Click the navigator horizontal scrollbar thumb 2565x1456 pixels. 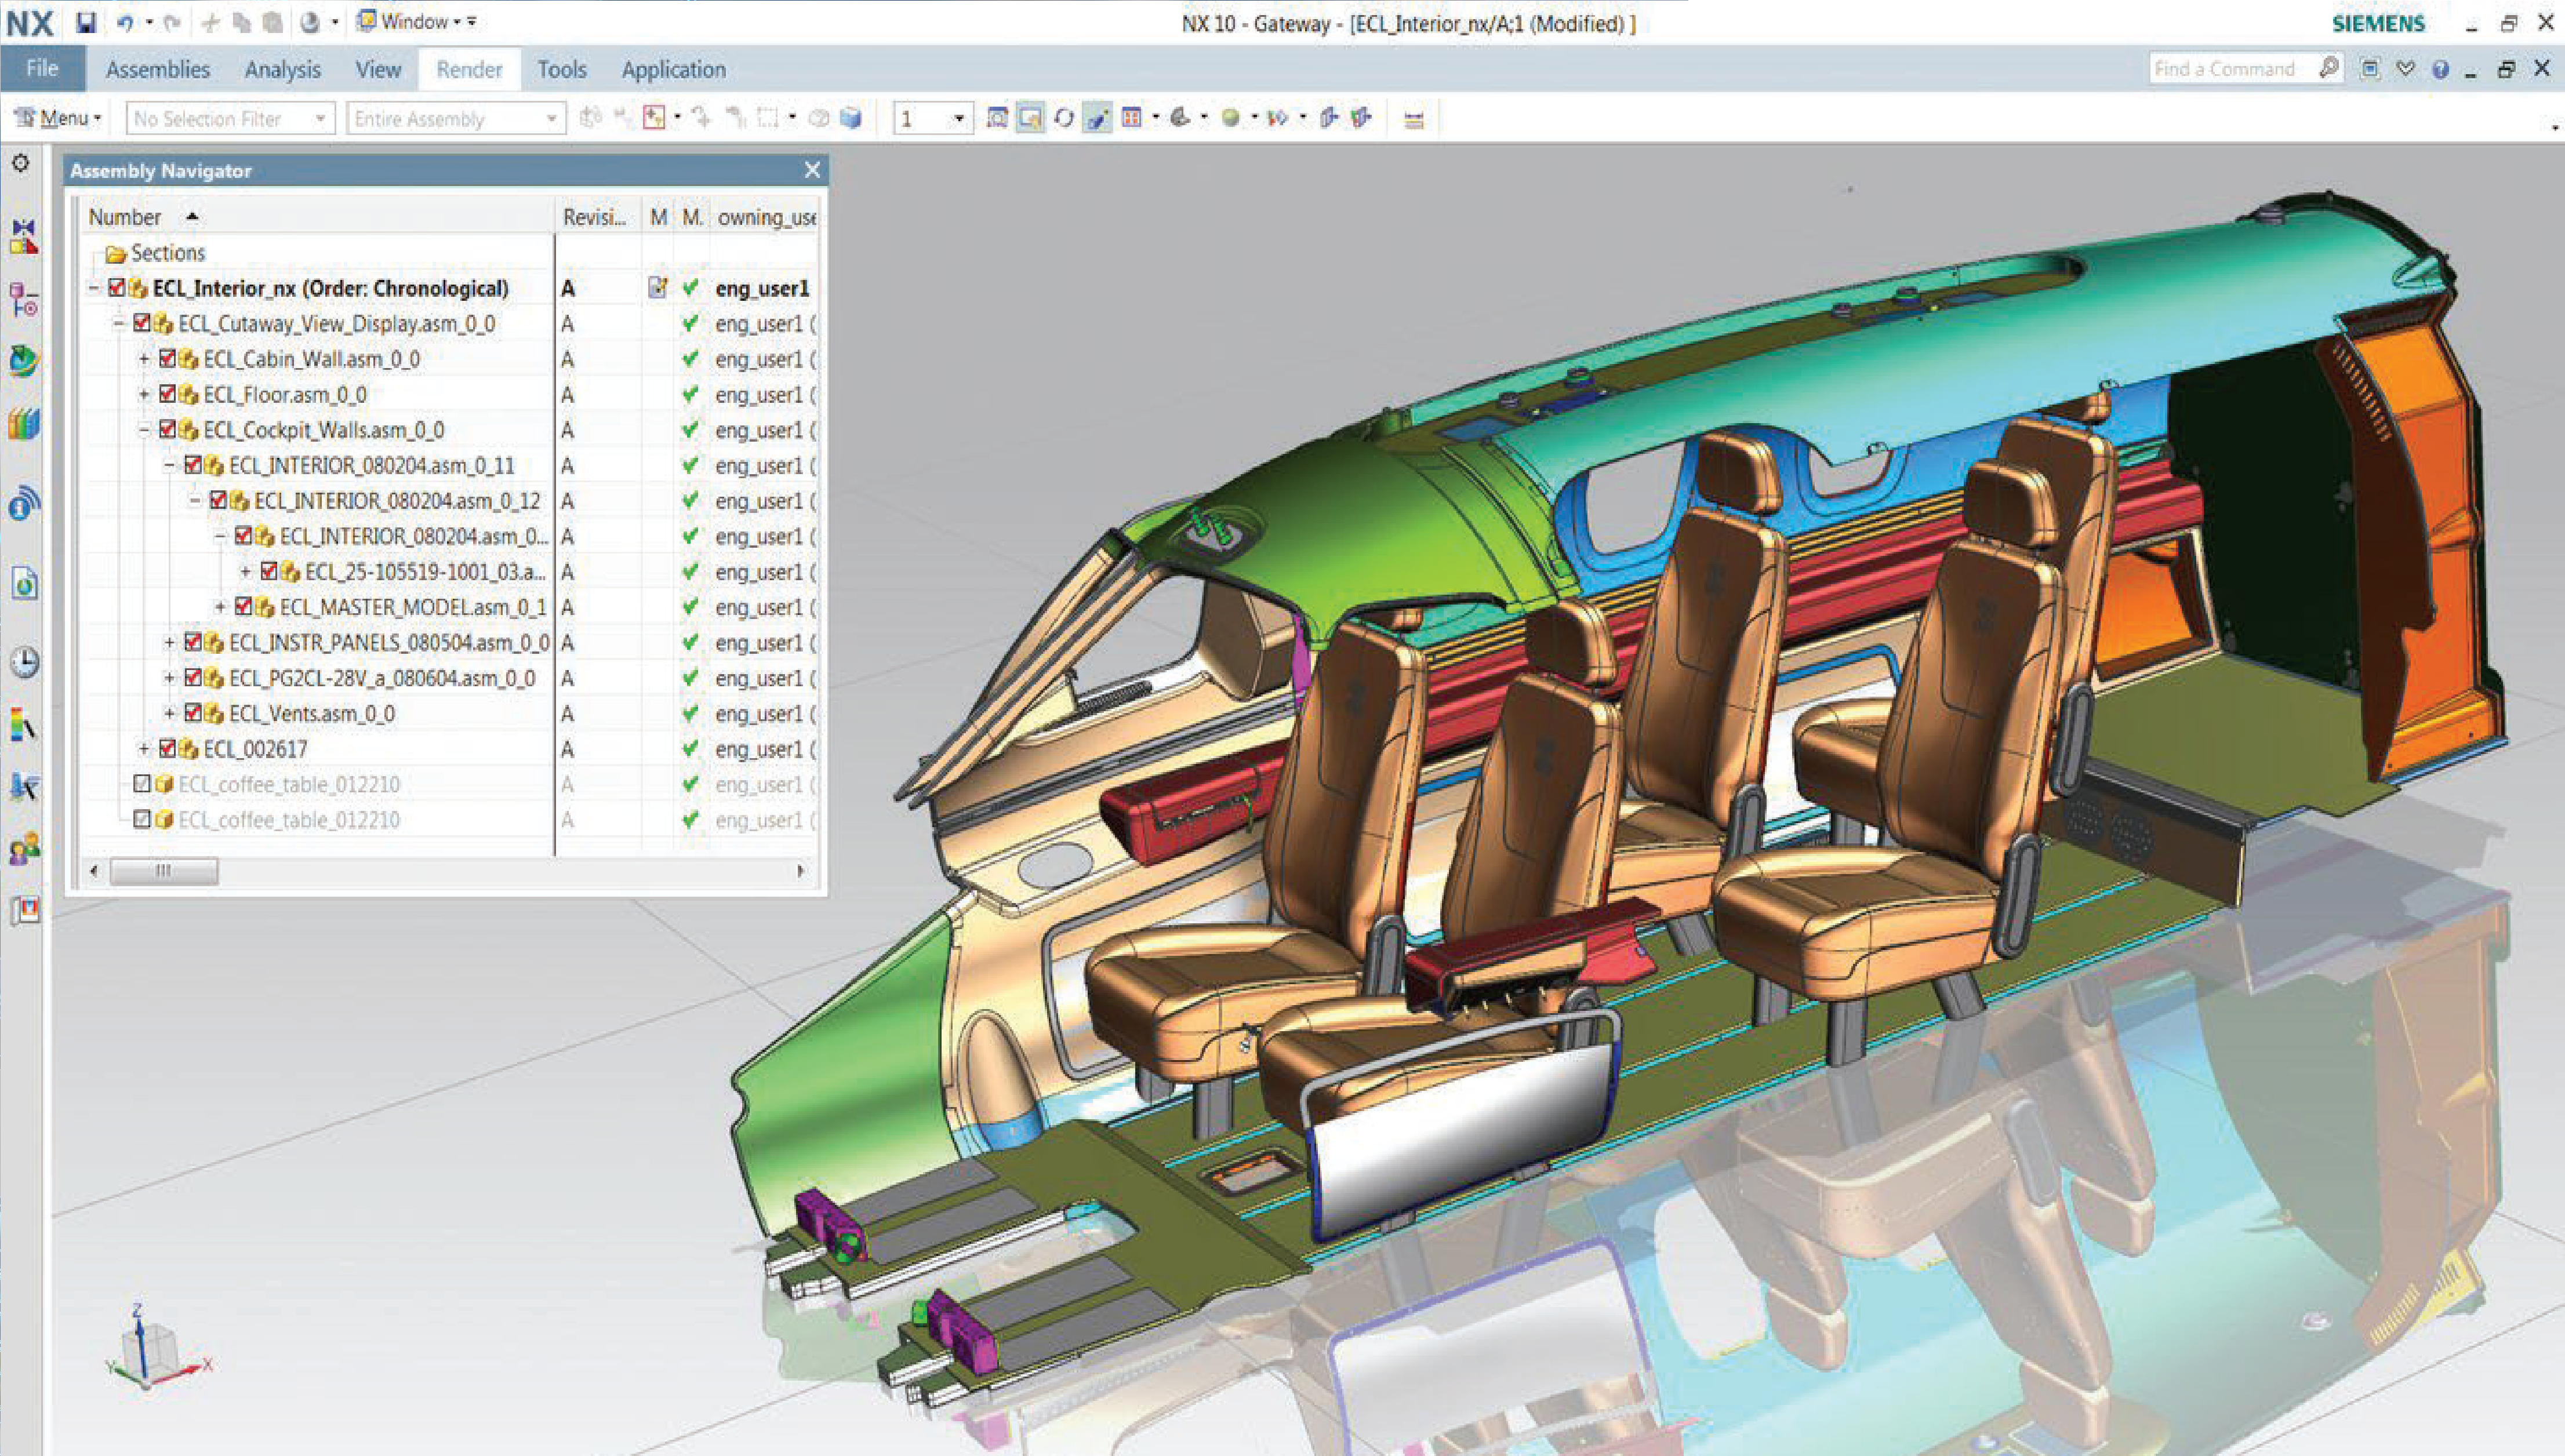coord(163,871)
